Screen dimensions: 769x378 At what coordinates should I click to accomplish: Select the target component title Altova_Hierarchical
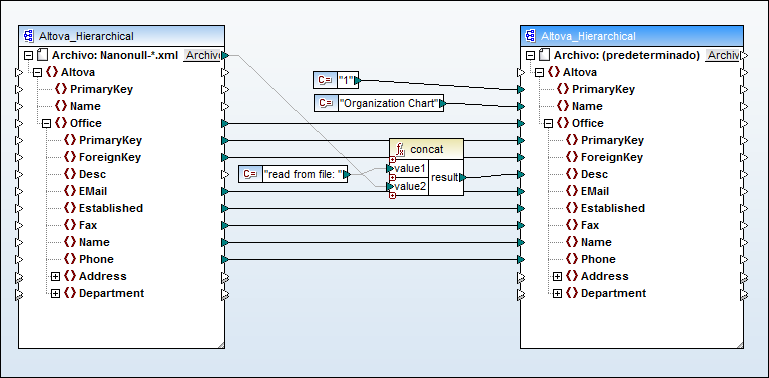pos(589,36)
